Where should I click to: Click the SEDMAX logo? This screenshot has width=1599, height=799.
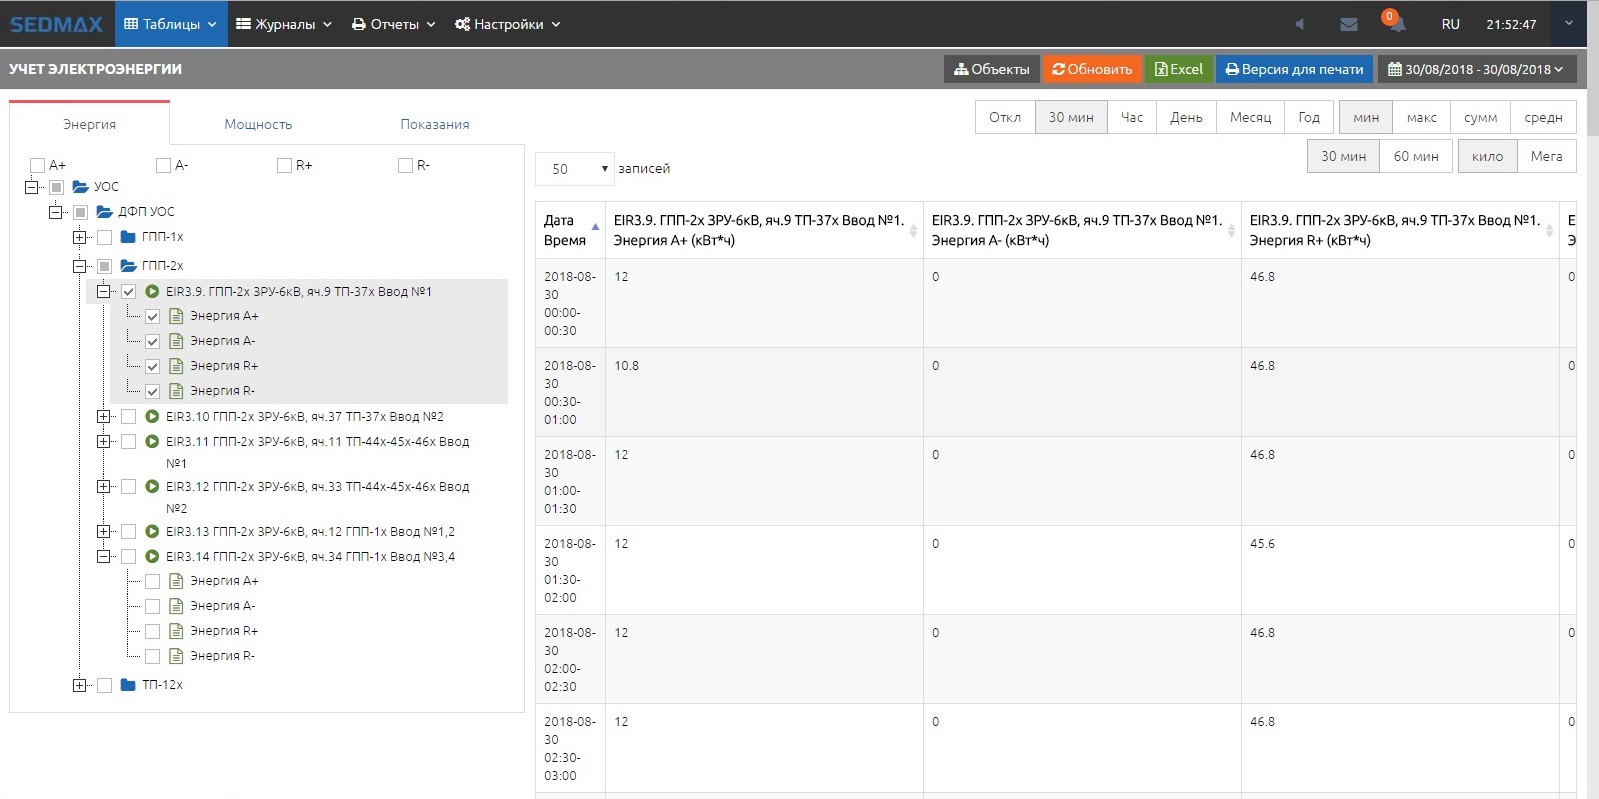click(x=56, y=24)
